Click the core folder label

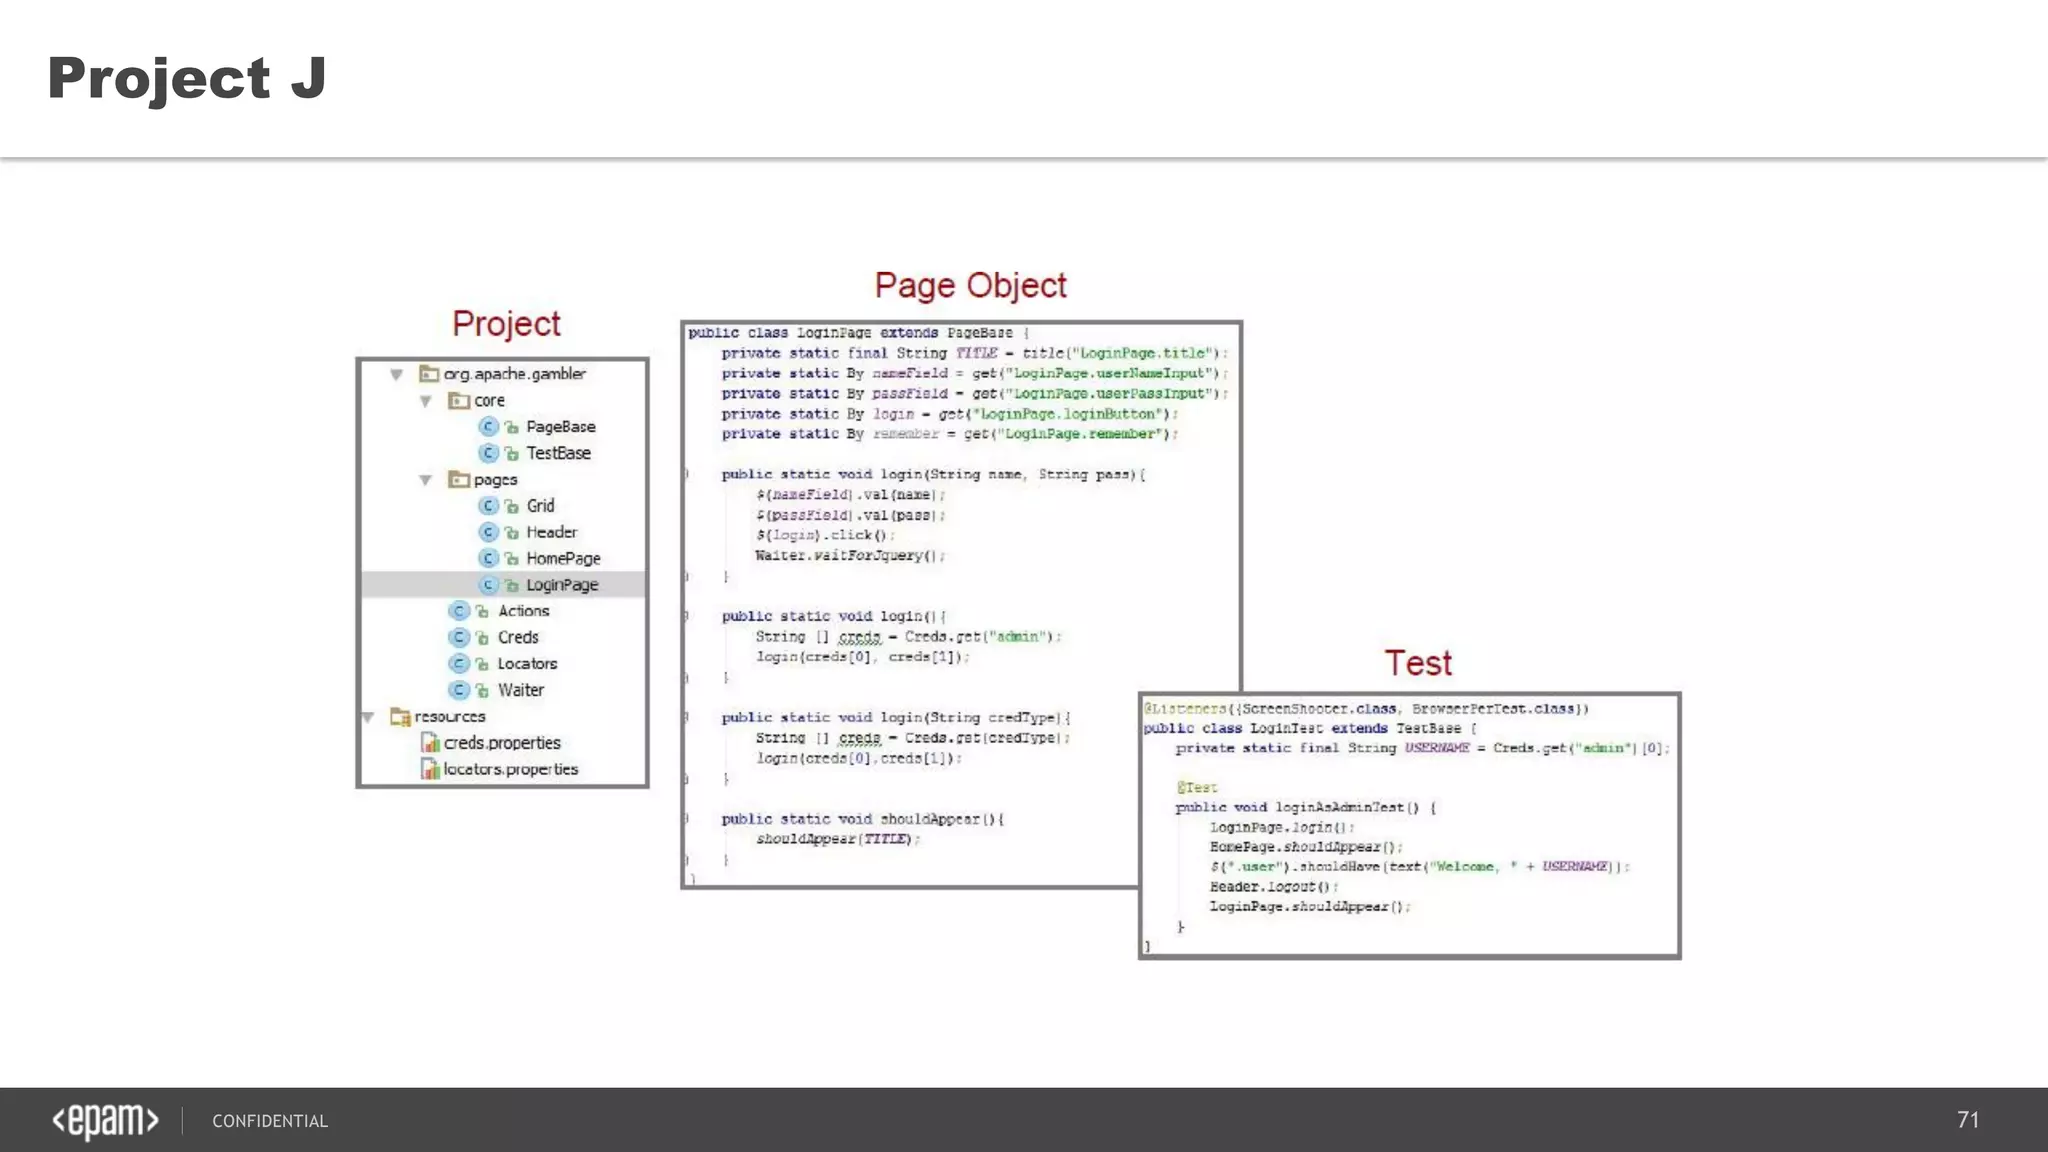[489, 401]
